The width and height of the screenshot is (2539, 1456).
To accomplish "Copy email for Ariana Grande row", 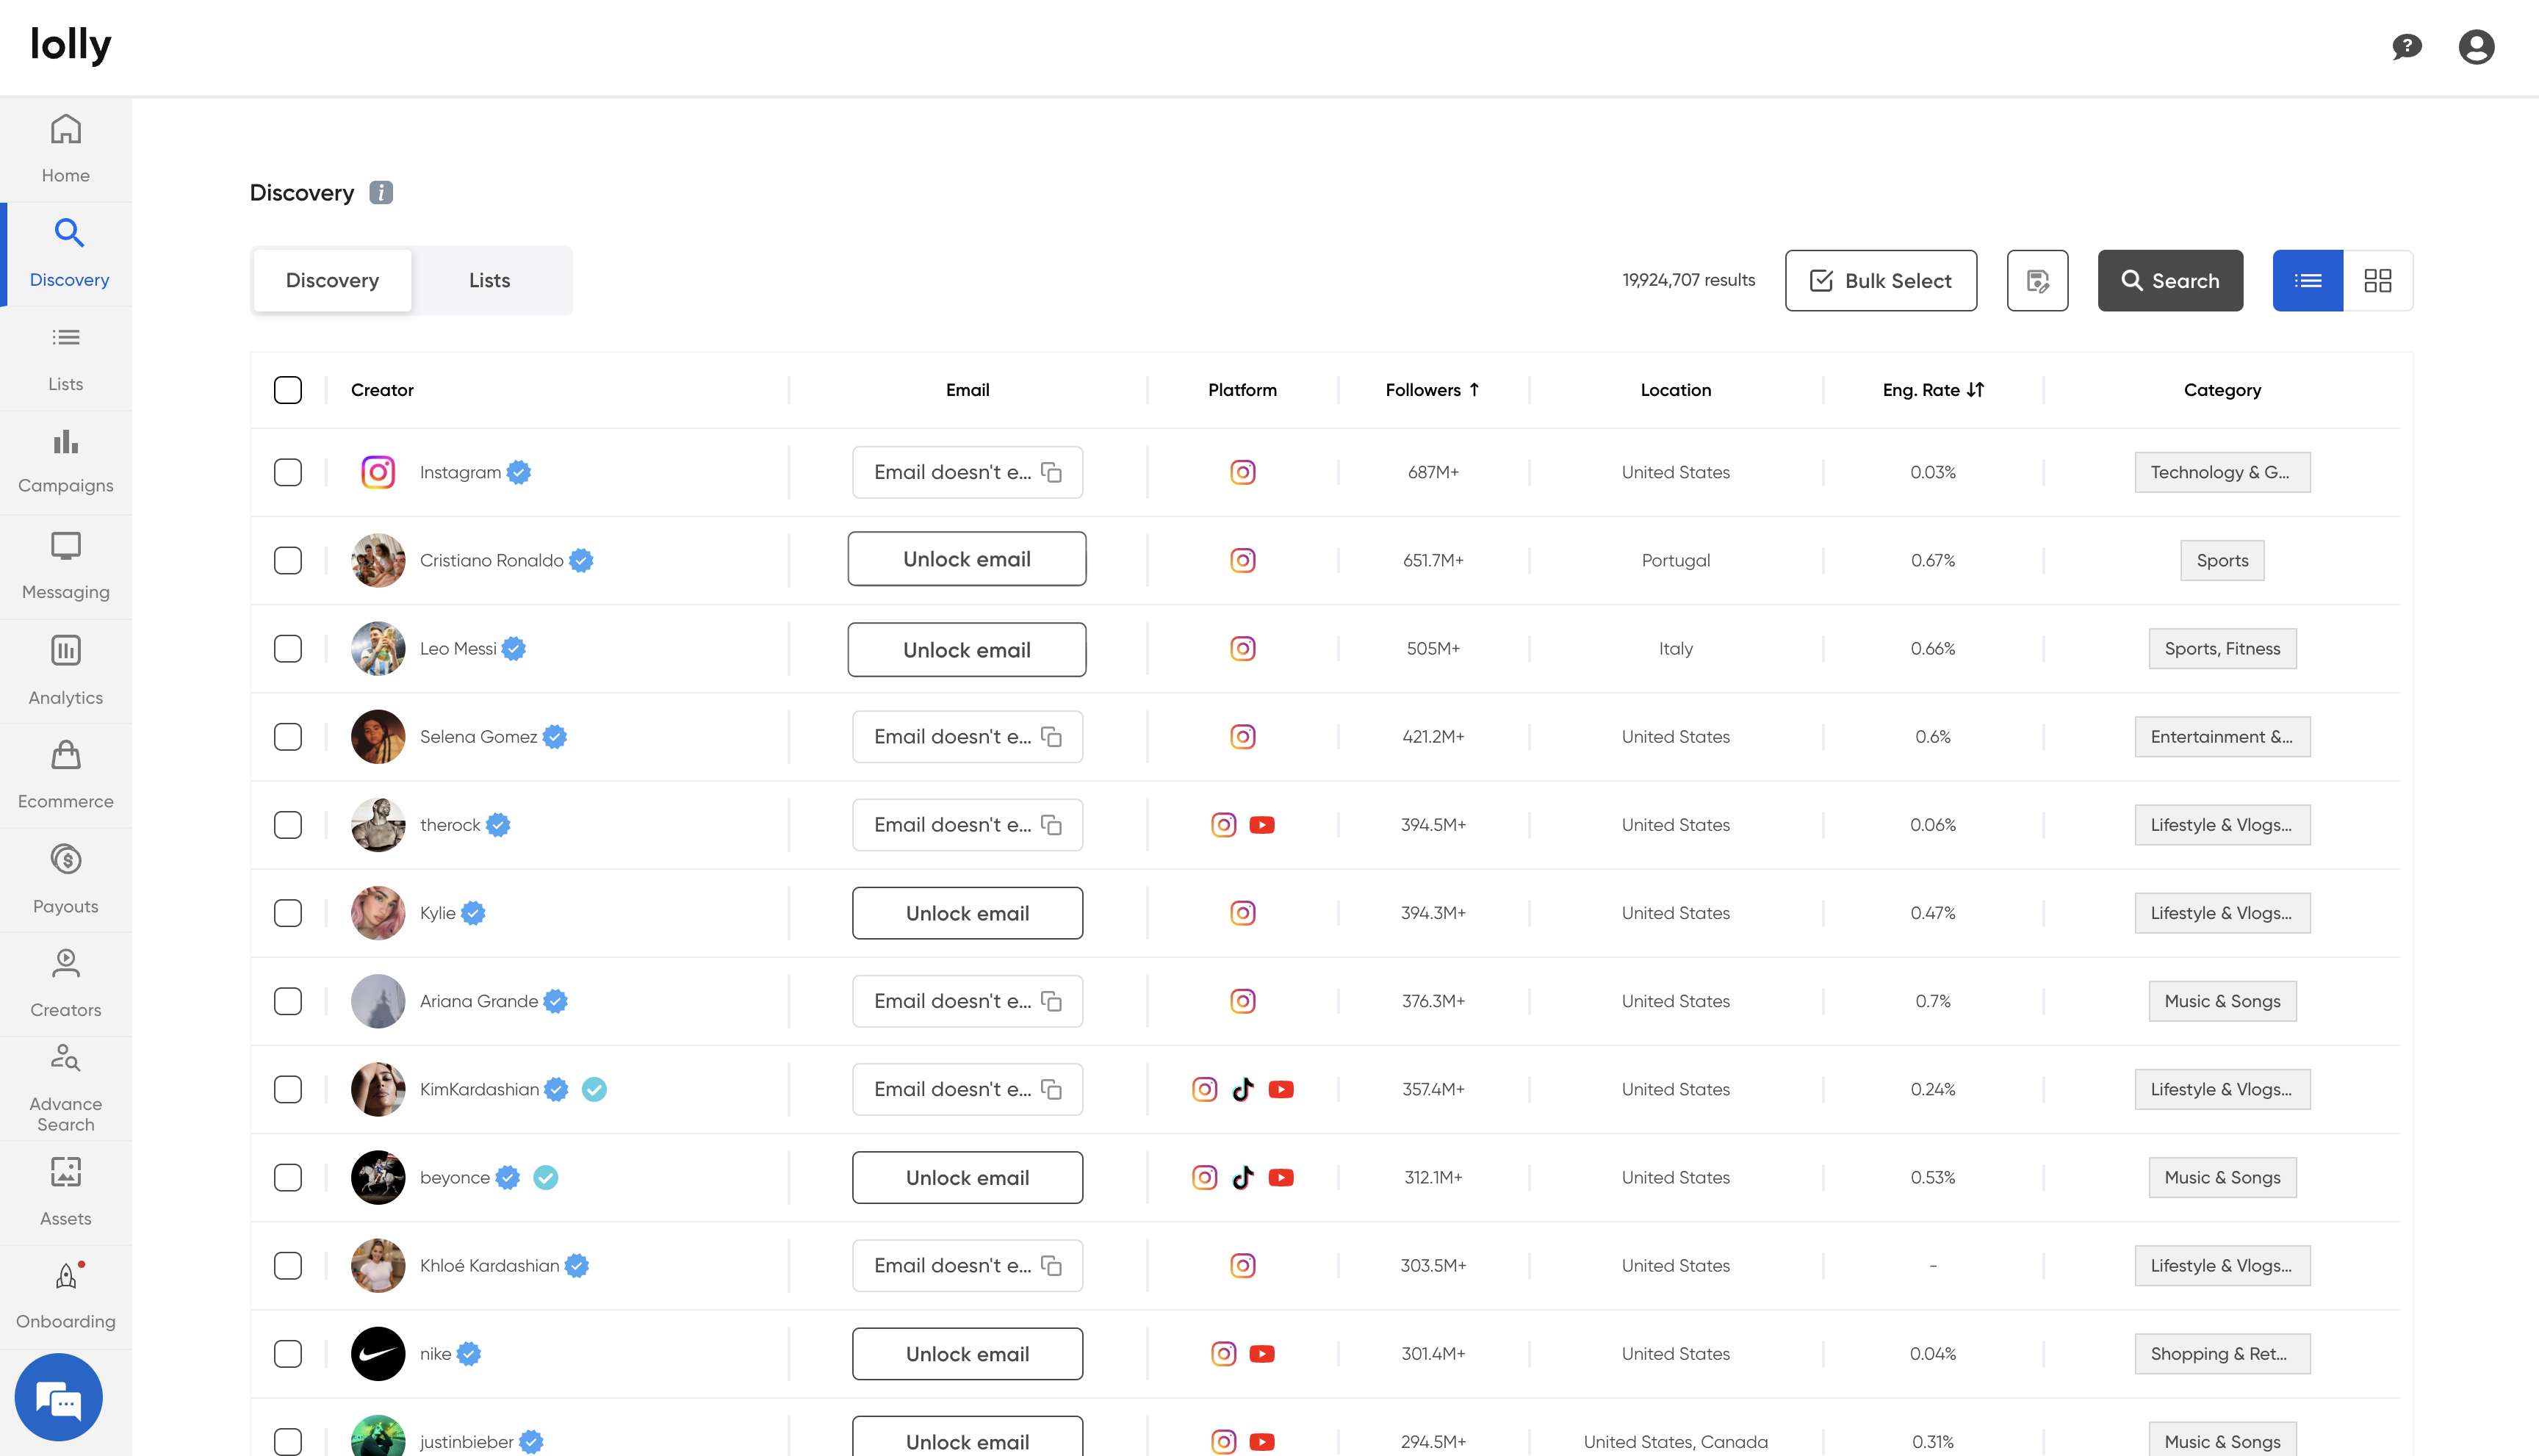I will [x=1051, y=1001].
